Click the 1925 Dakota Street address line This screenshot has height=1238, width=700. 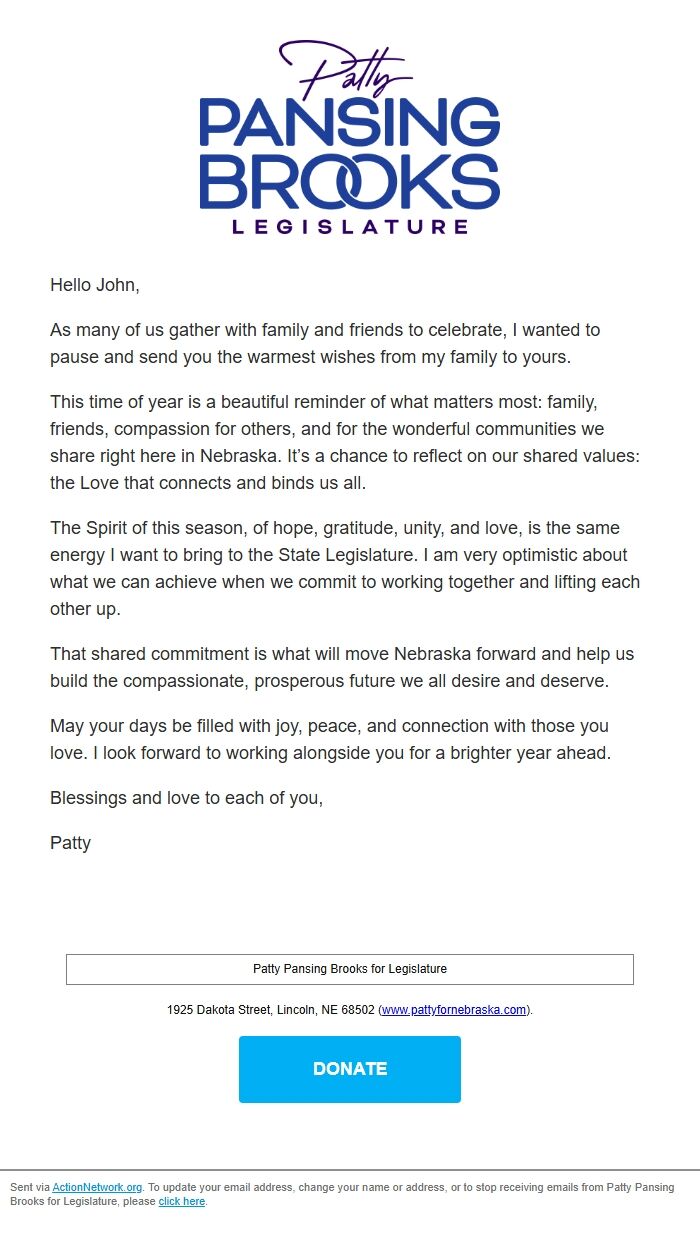[x=349, y=1010]
